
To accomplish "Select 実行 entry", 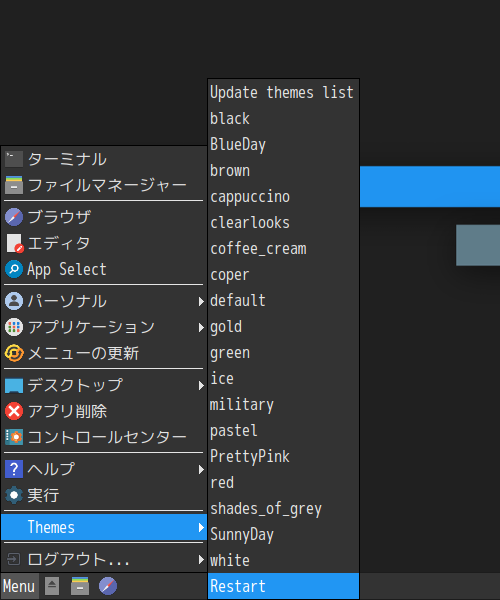I will pos(104,496).
